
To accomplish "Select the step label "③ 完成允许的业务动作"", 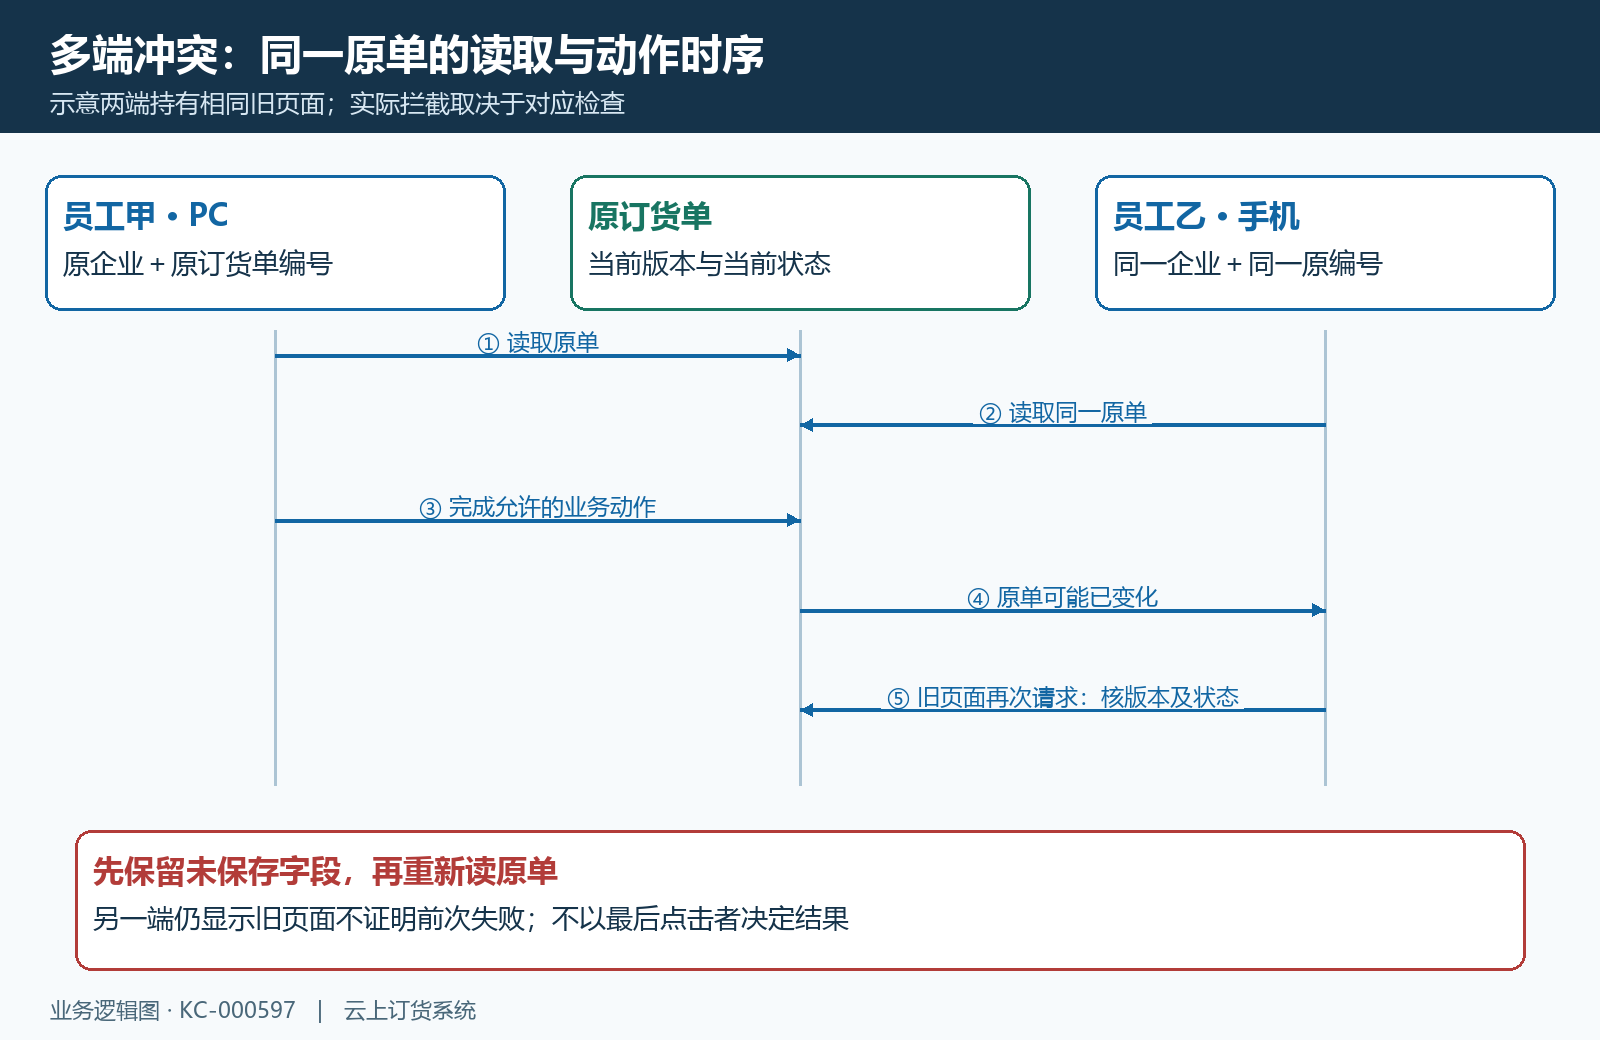I will pyautogui.click(x=538, y=508).
